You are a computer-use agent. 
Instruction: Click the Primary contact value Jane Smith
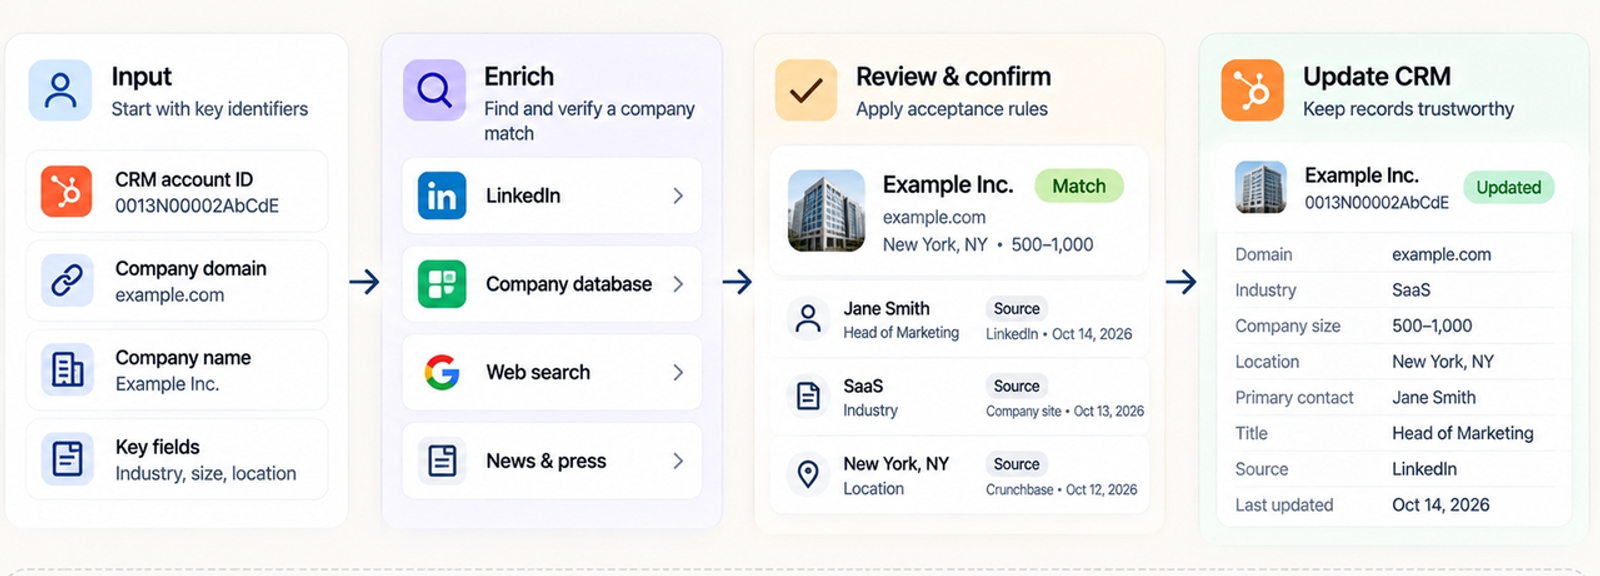1434,397
